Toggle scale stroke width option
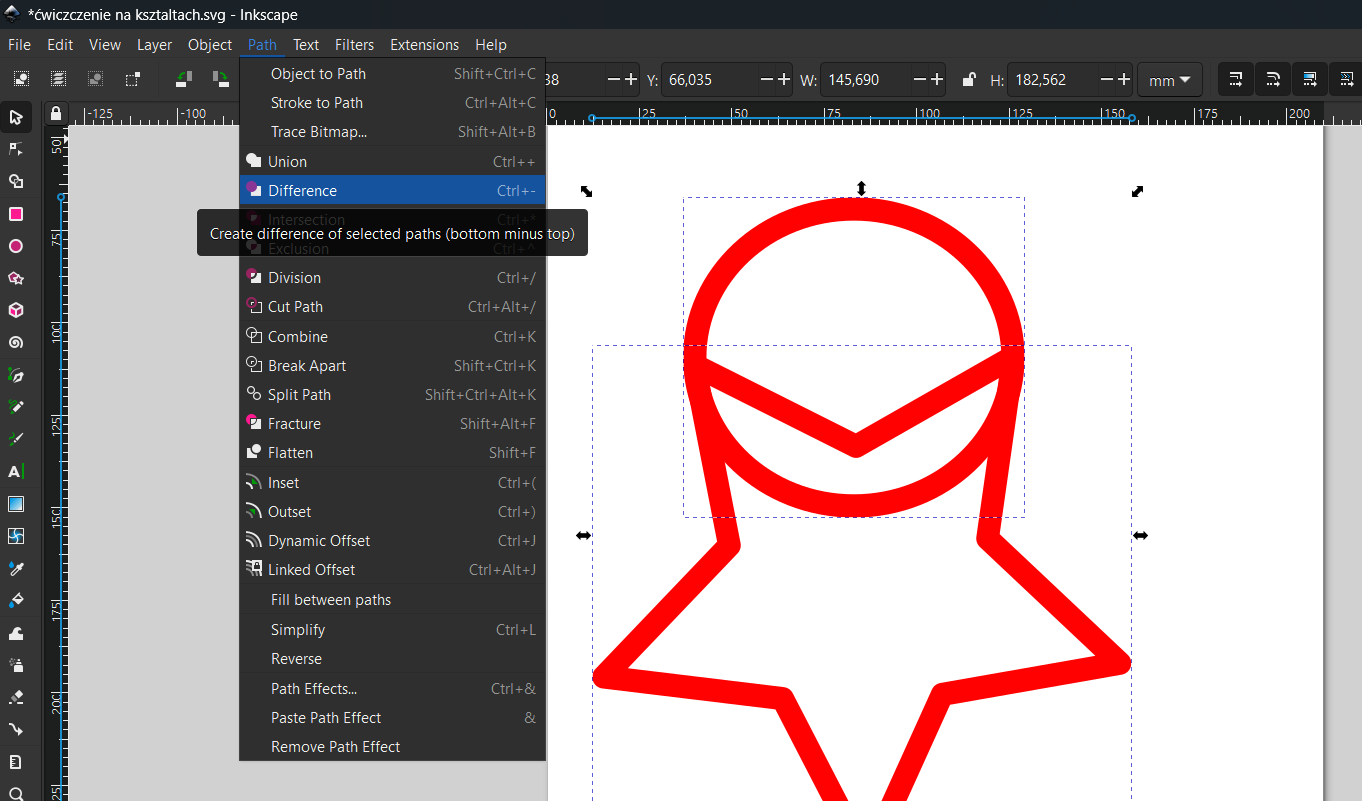This screenshot has height=801, width=1362. point(1236,79)
